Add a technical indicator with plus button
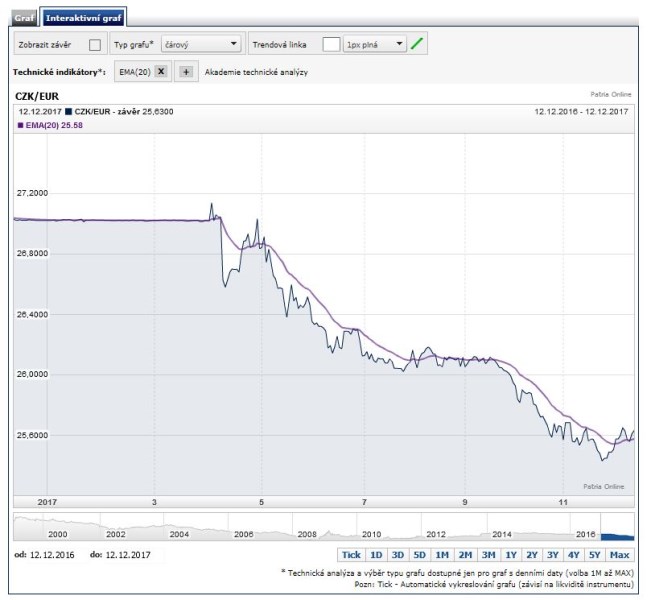The height and width of the screenshot is (600, 651). pos(186,72)
